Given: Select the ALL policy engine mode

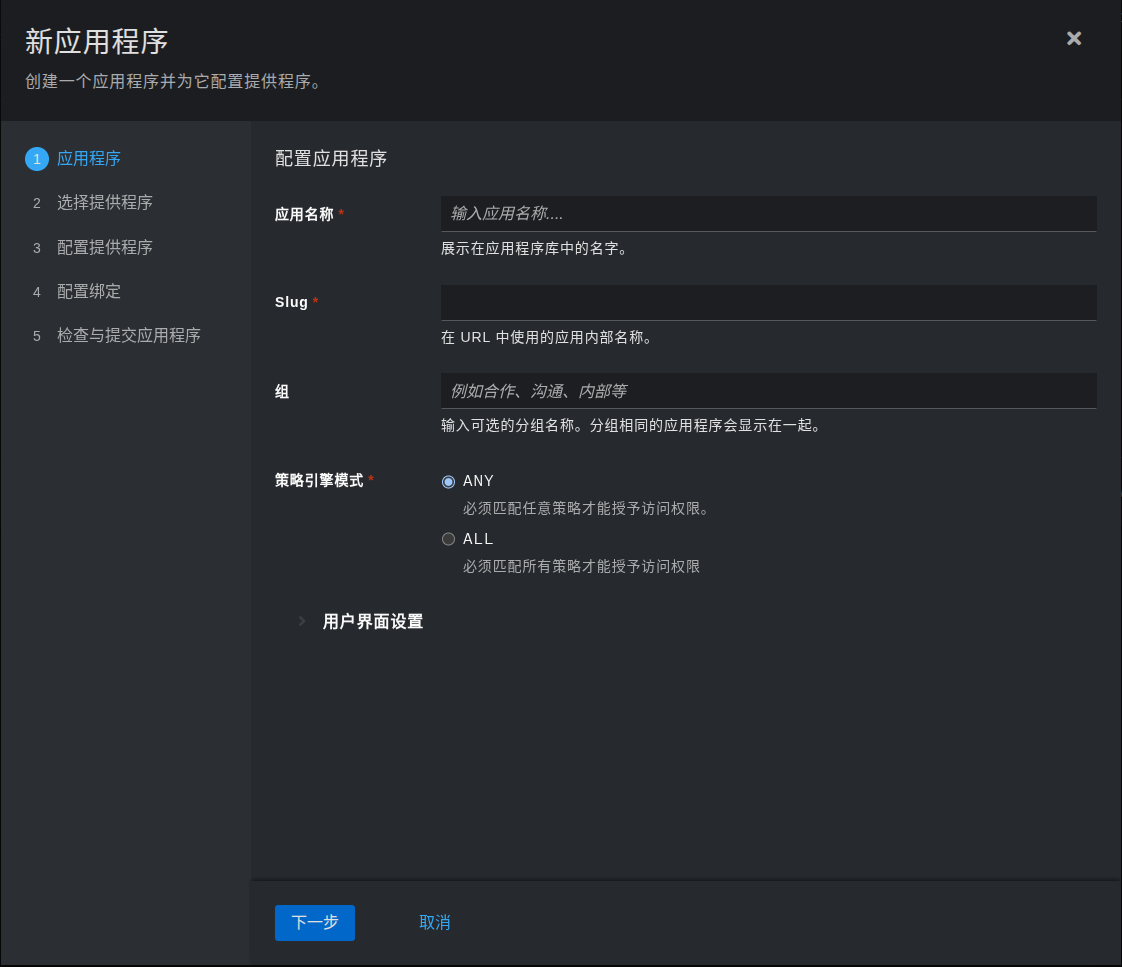Looking at the screenshot, I should tap(448, 539).
